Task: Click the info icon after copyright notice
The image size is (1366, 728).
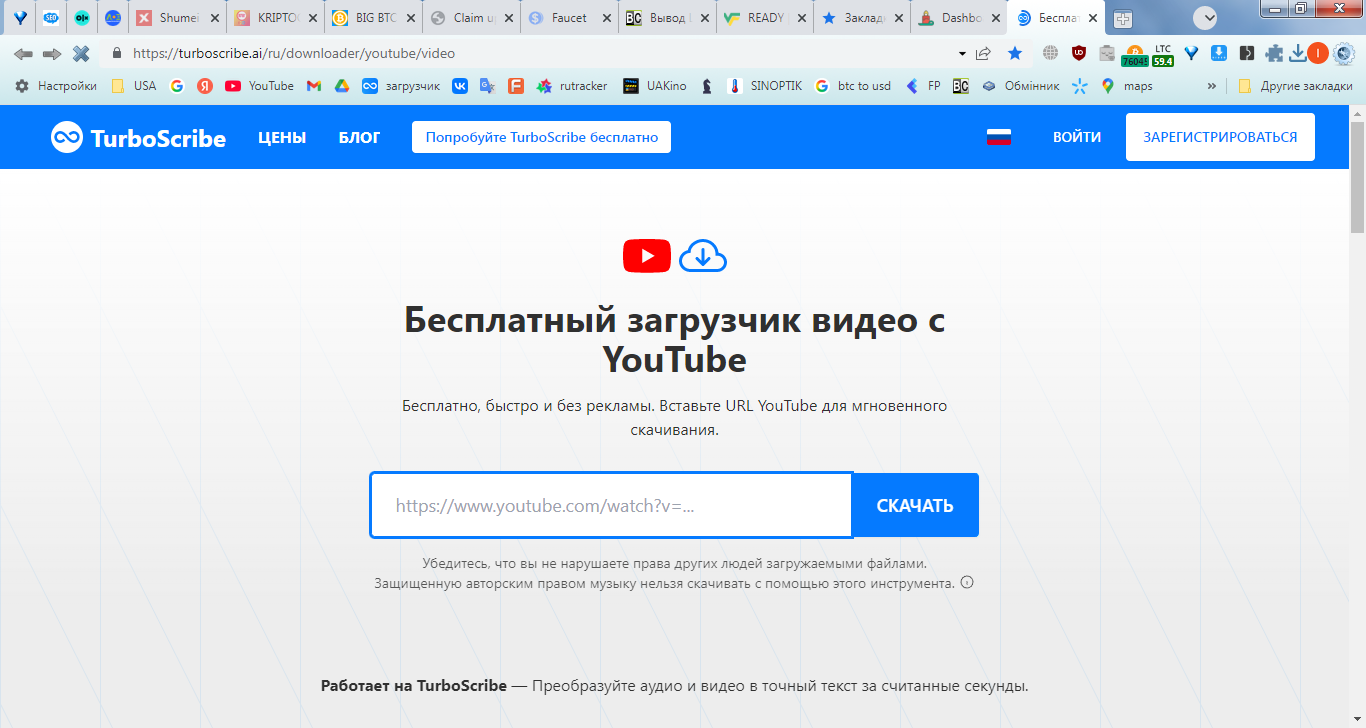Action: click(967, 583)
